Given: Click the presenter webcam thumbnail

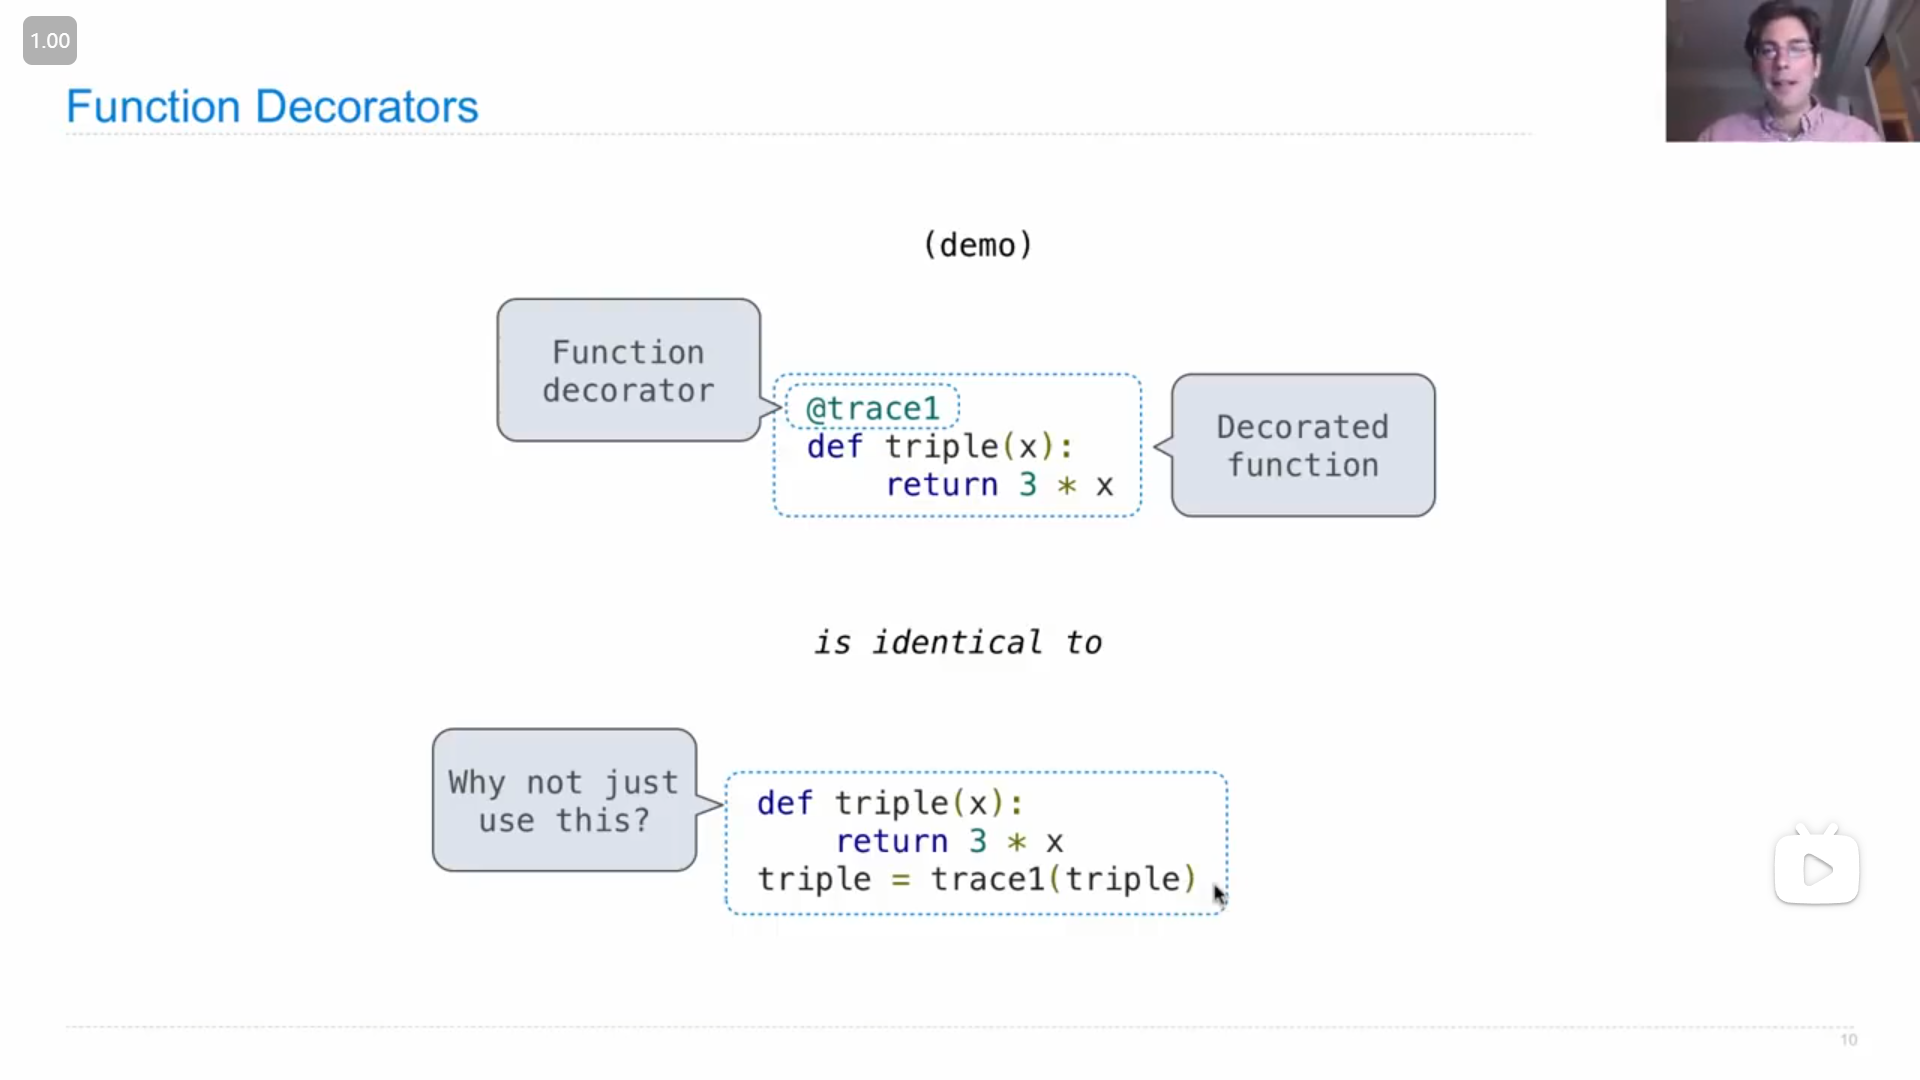Looking at the screenshot, I should 1792,71.
